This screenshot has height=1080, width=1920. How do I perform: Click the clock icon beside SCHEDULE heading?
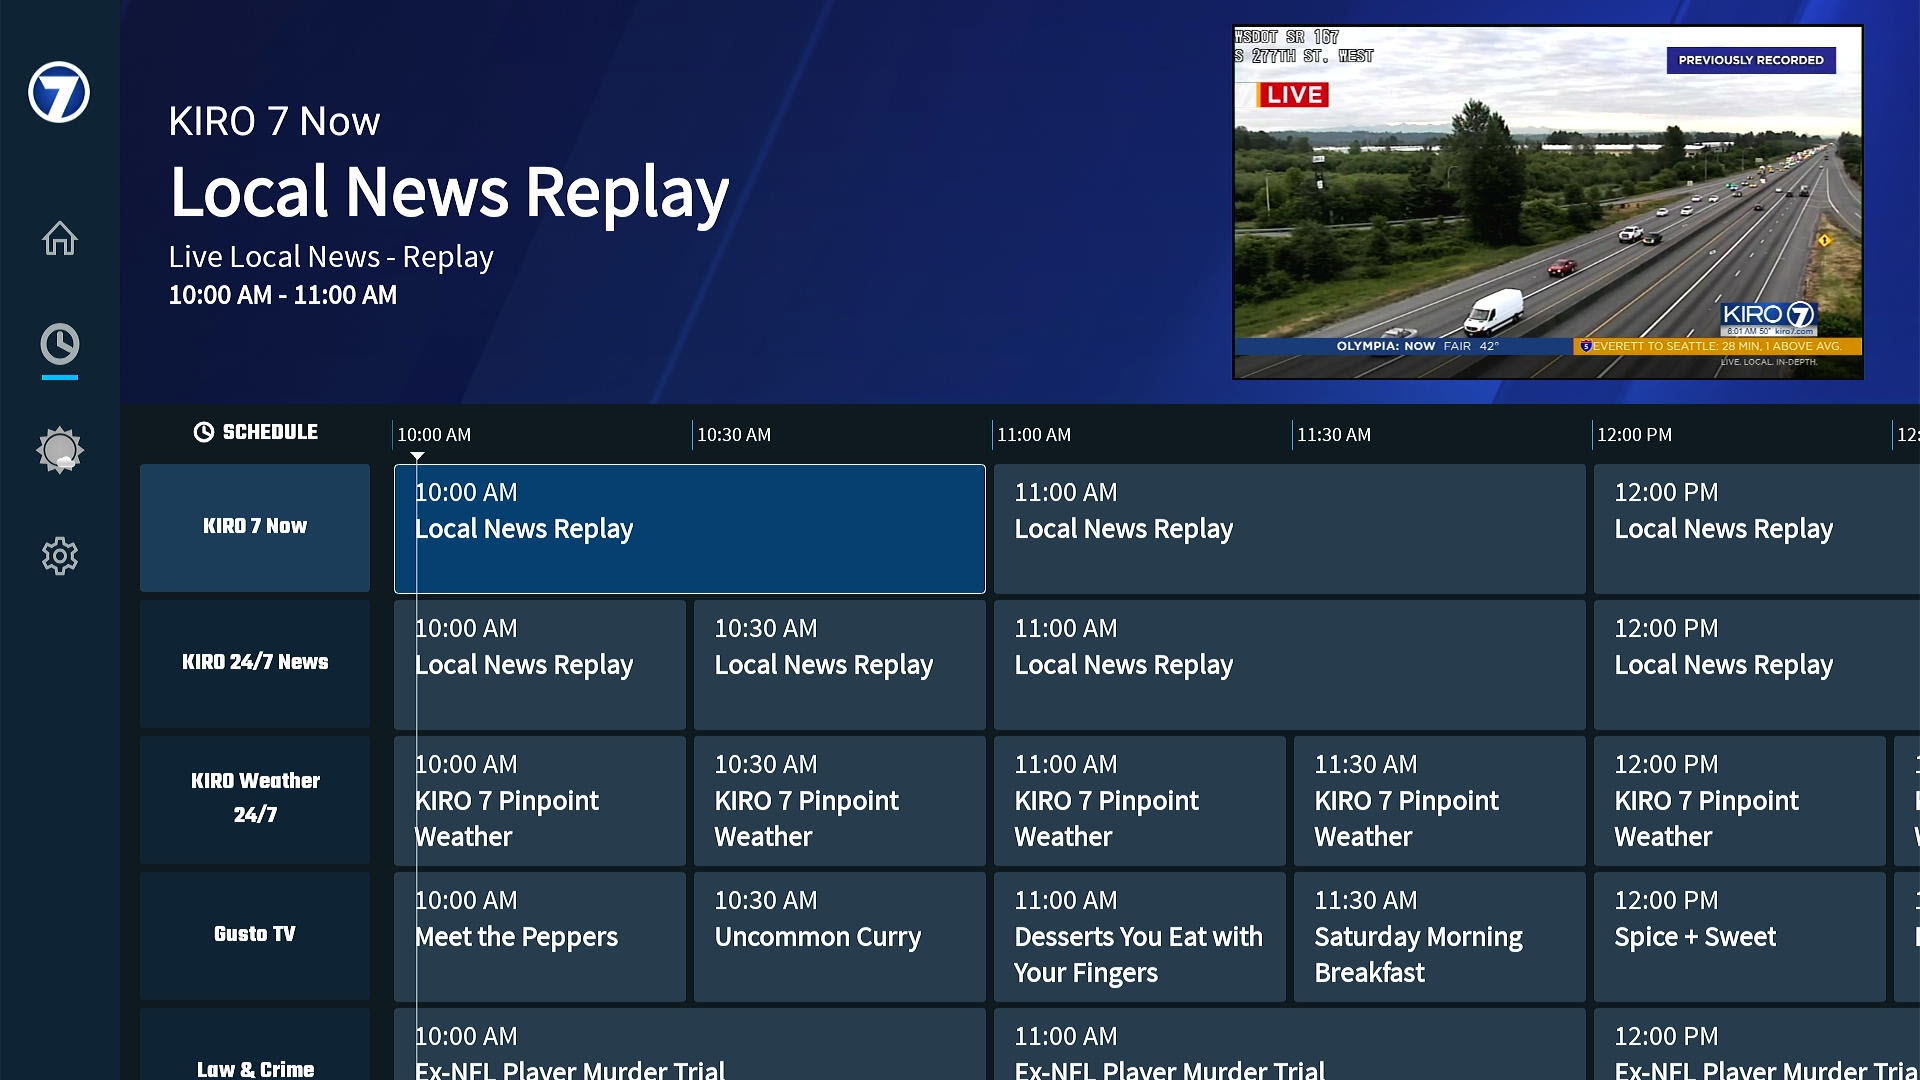203,432
